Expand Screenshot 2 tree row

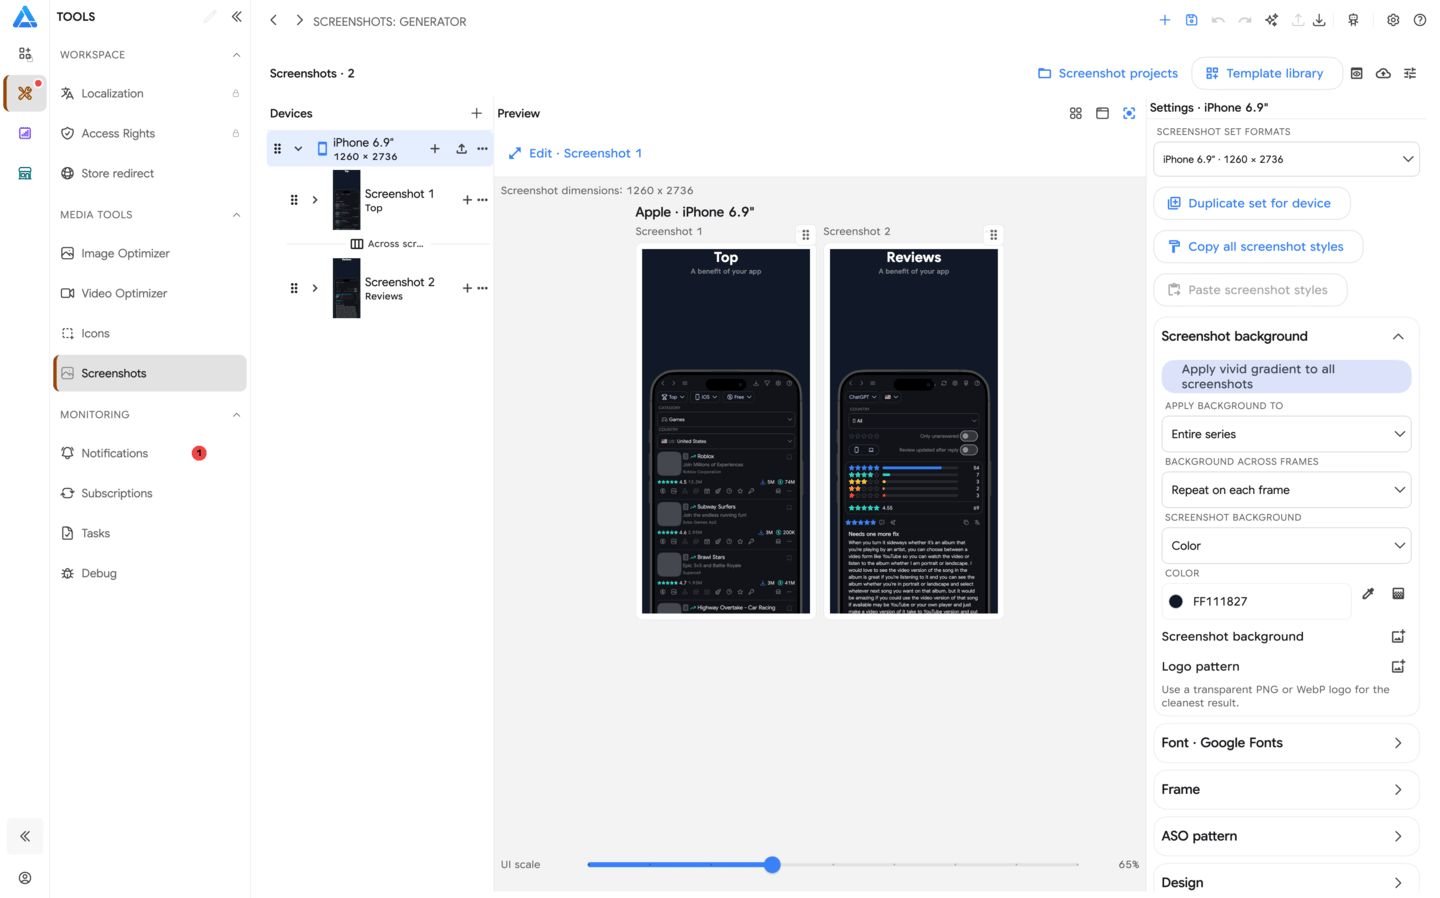315,288
